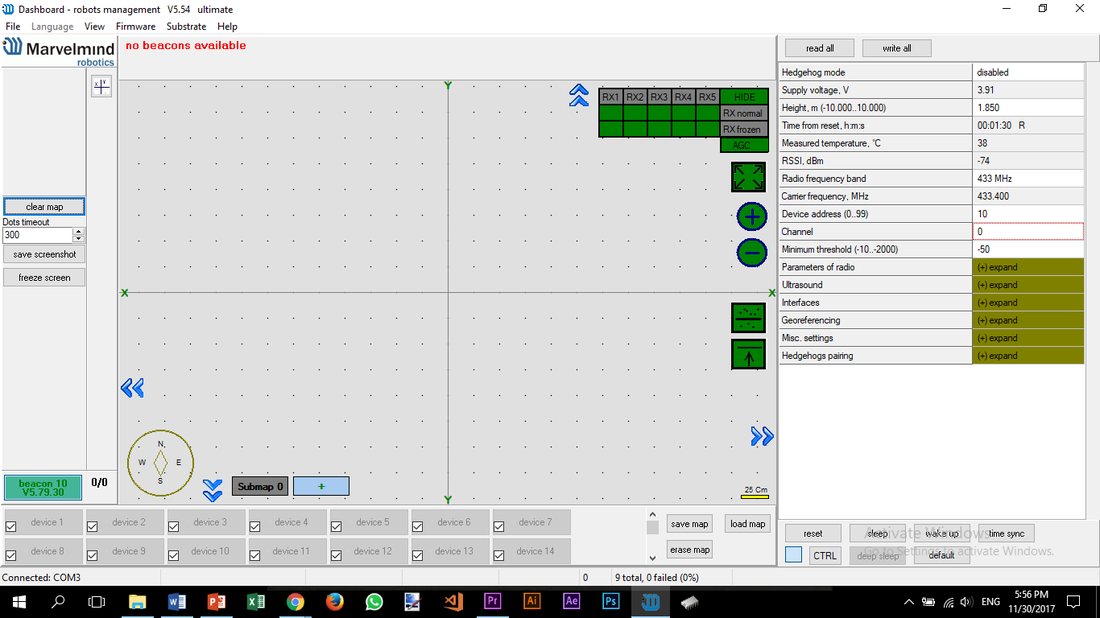
Task: Toggle the device 1 checkbox
Action: click(x=11, y=526)
